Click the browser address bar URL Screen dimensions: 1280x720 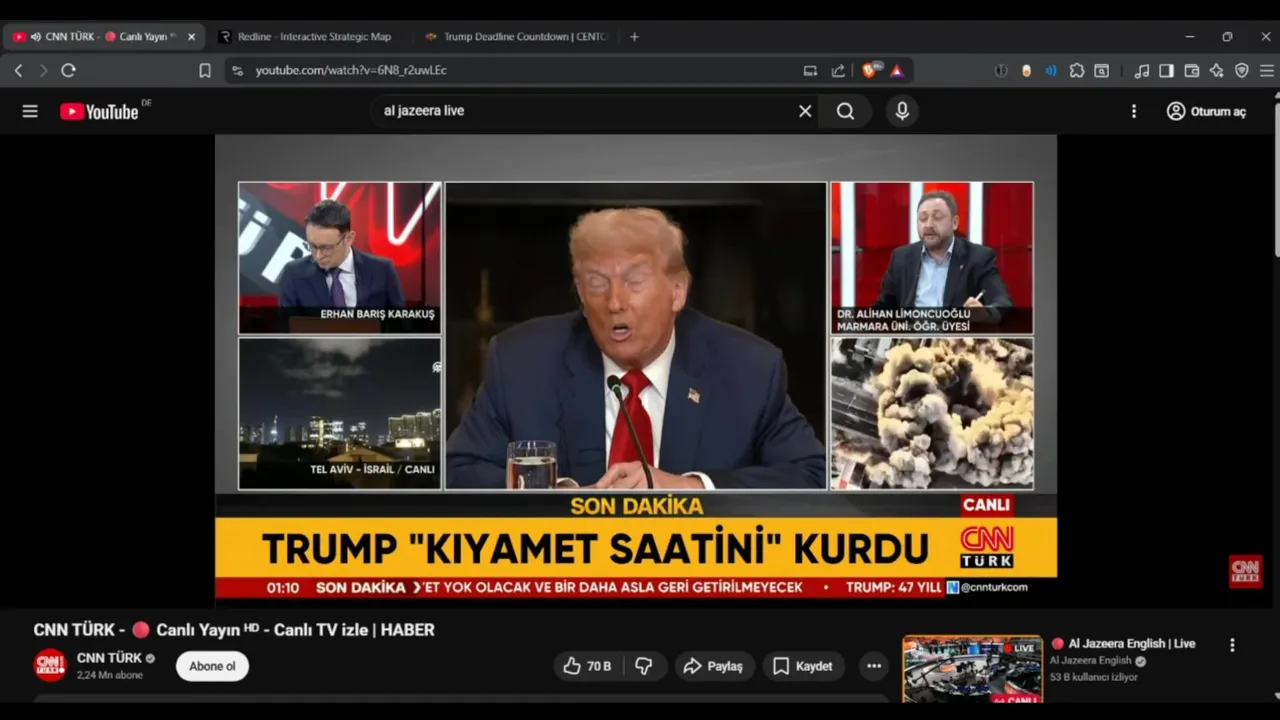[351, 70]
